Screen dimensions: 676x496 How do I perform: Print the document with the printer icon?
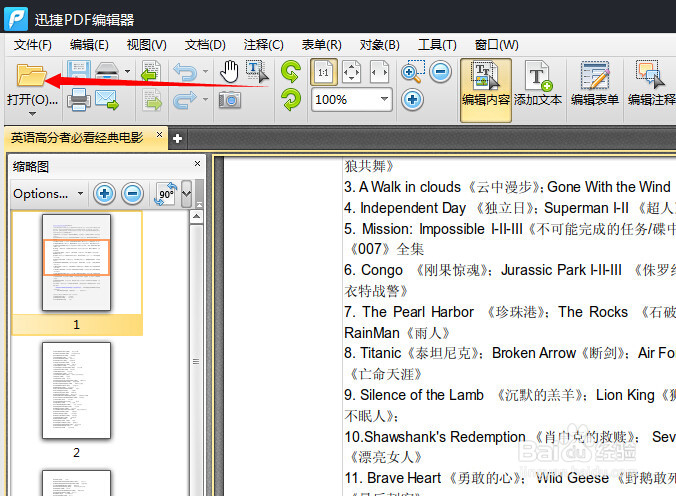pyautogui.click(x=78, y=100)
